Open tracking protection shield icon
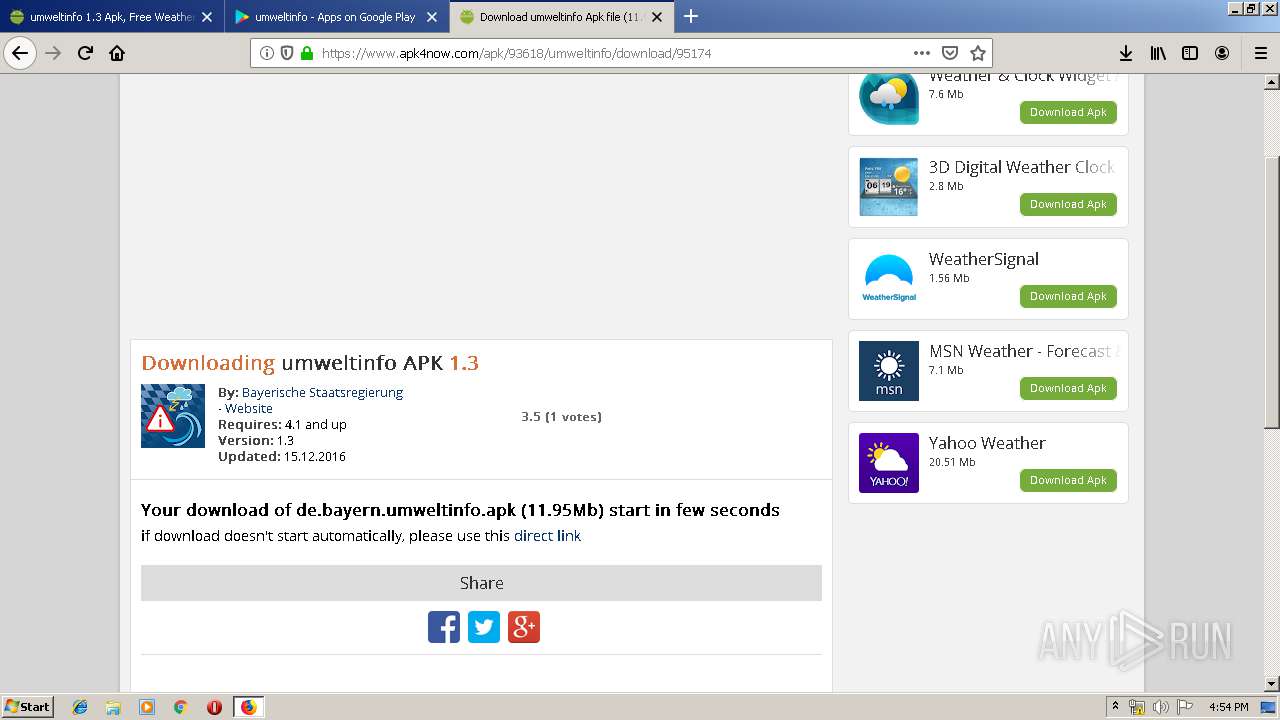This screenshot has height=720, width=1280. pos(287,53)
